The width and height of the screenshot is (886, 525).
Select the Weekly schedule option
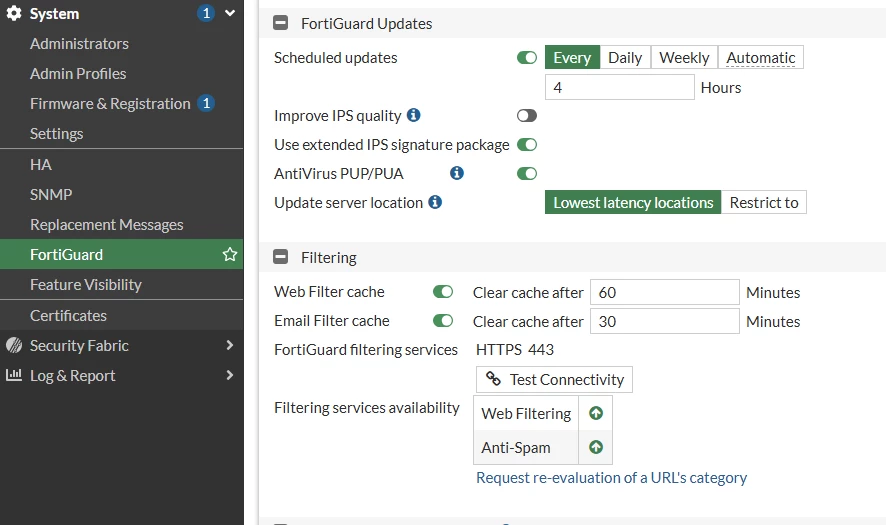coord(684,58)
